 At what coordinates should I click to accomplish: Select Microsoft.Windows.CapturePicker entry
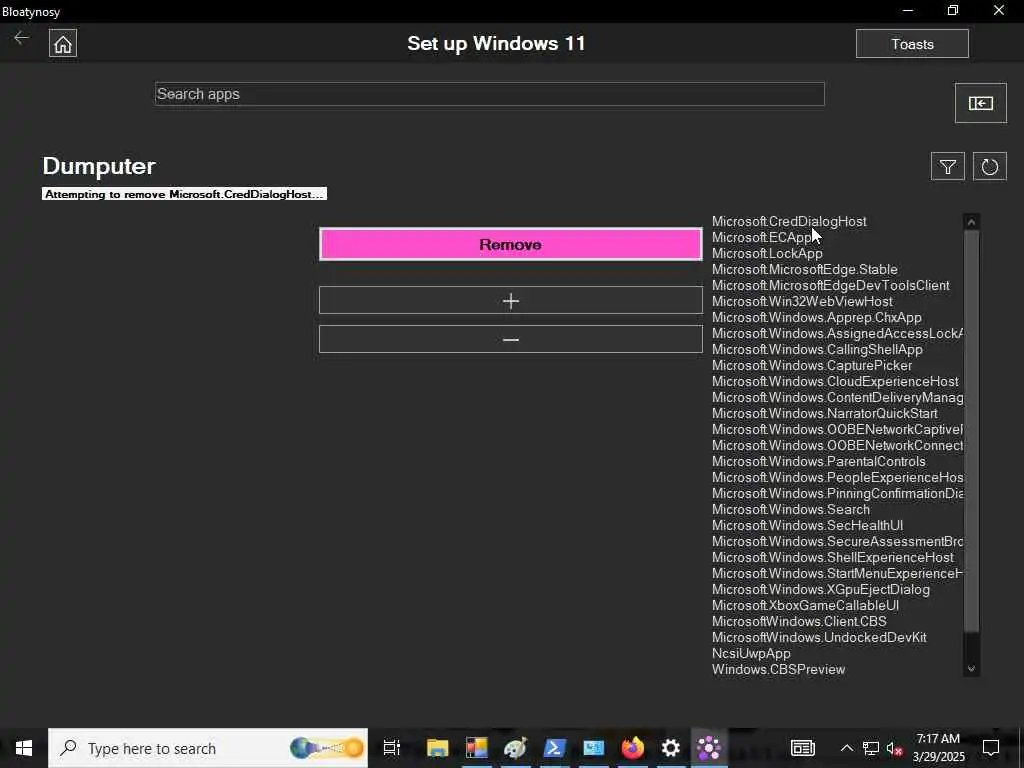812,366
